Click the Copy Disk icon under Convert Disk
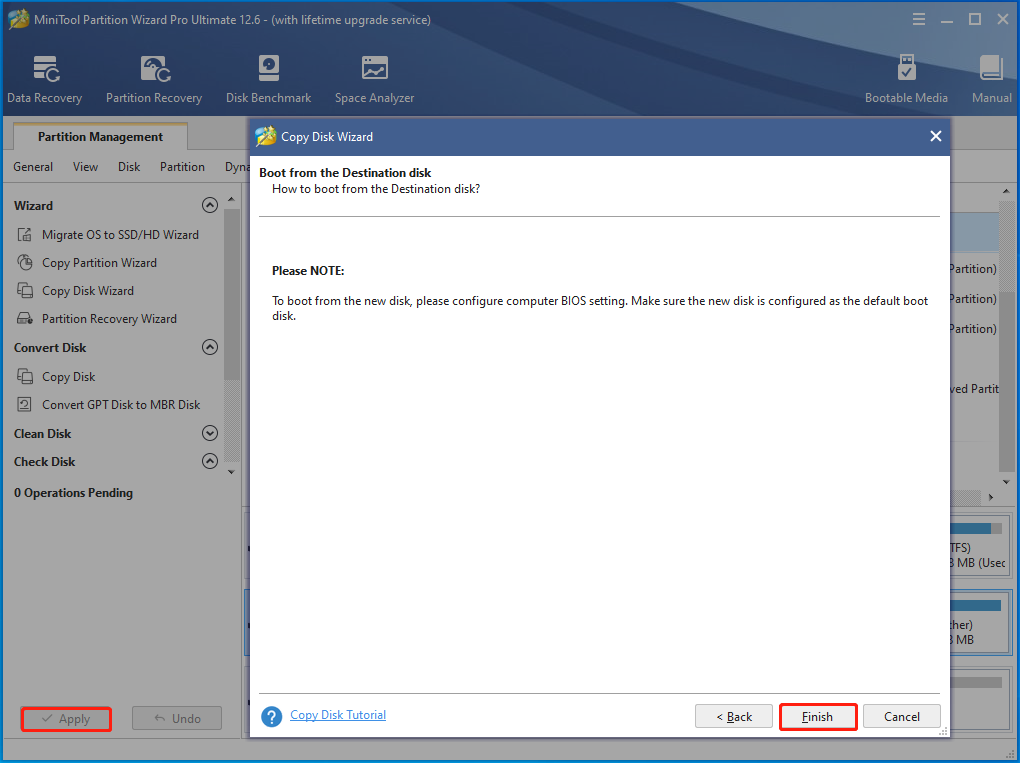The height and width of the screenshot is (763, 1020). coord(25,377)
